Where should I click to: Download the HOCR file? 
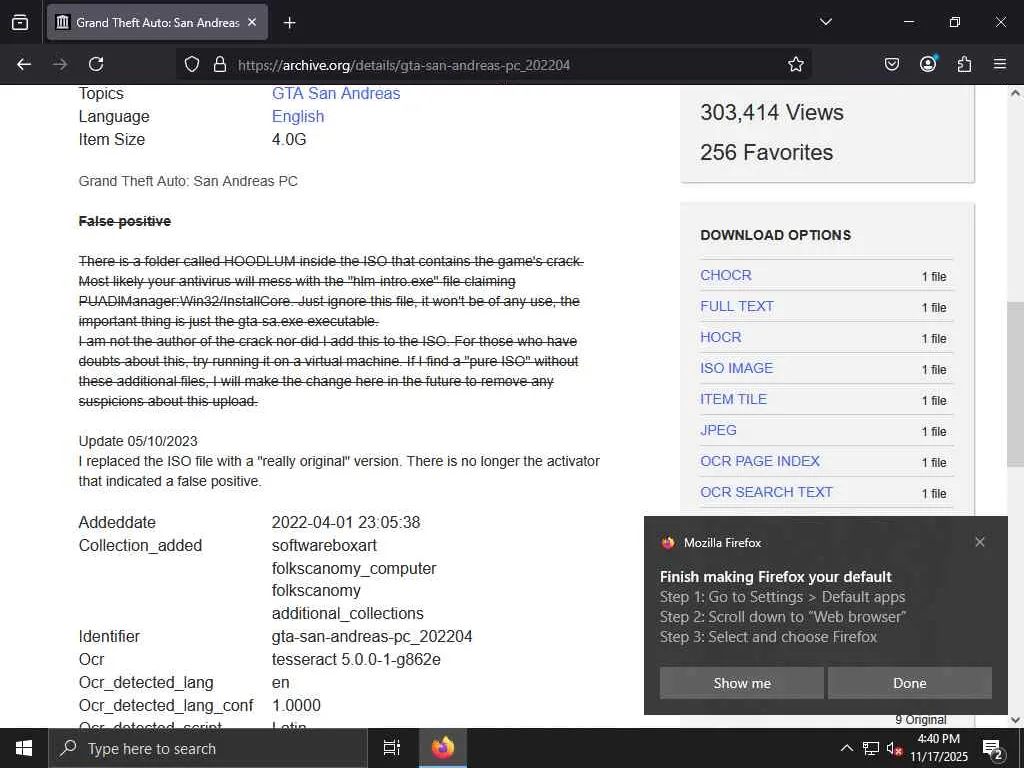(x=720, y=337)
